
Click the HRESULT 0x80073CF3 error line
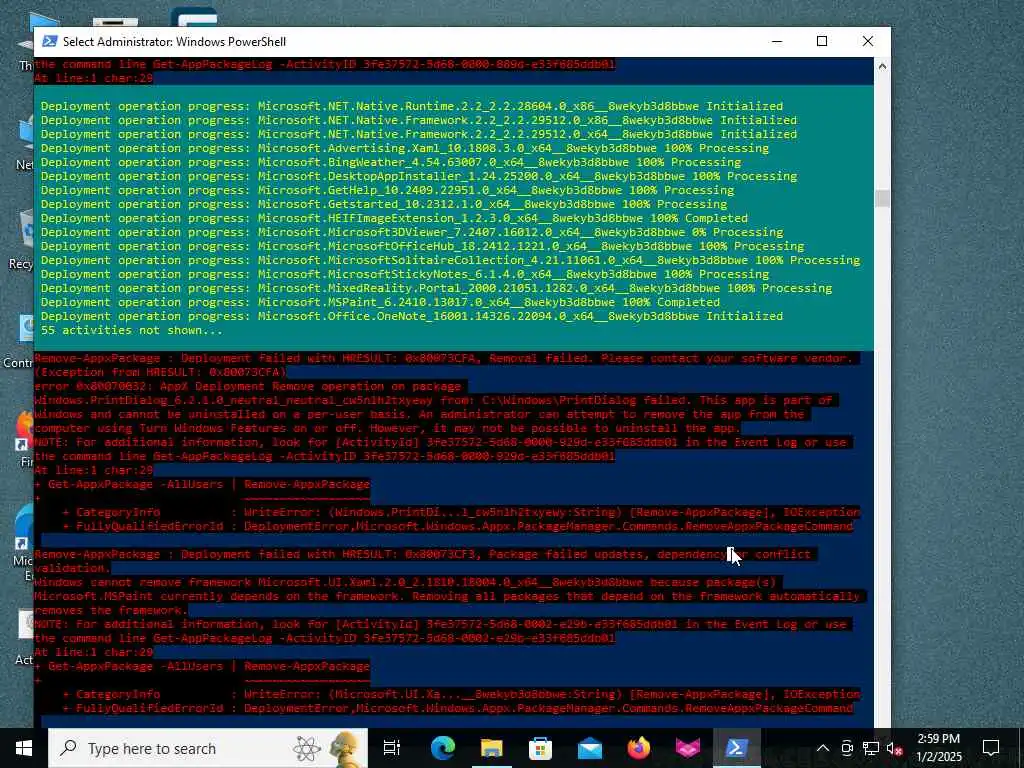(423, 554)
